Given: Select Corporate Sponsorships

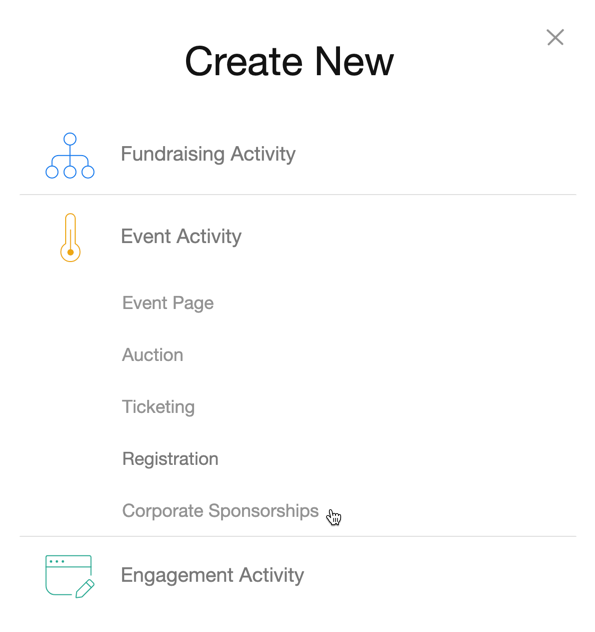Looking at the screenshot, I should [x=220, y=511].
